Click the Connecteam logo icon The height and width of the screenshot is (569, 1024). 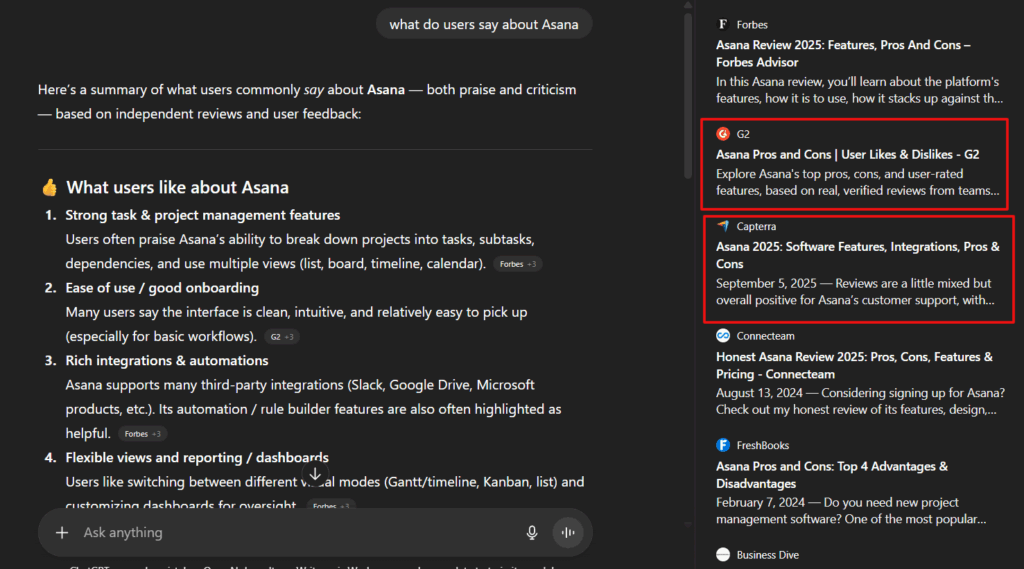[723, 336]
